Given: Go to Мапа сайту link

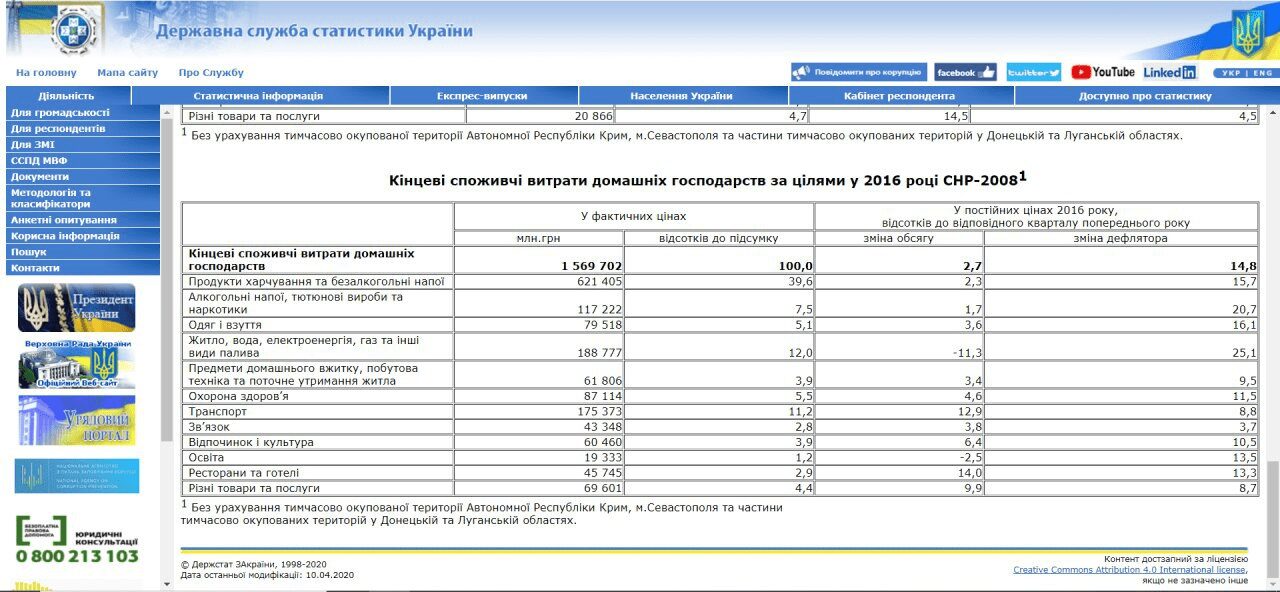Looking at the screenshot, I should [127, 73].
